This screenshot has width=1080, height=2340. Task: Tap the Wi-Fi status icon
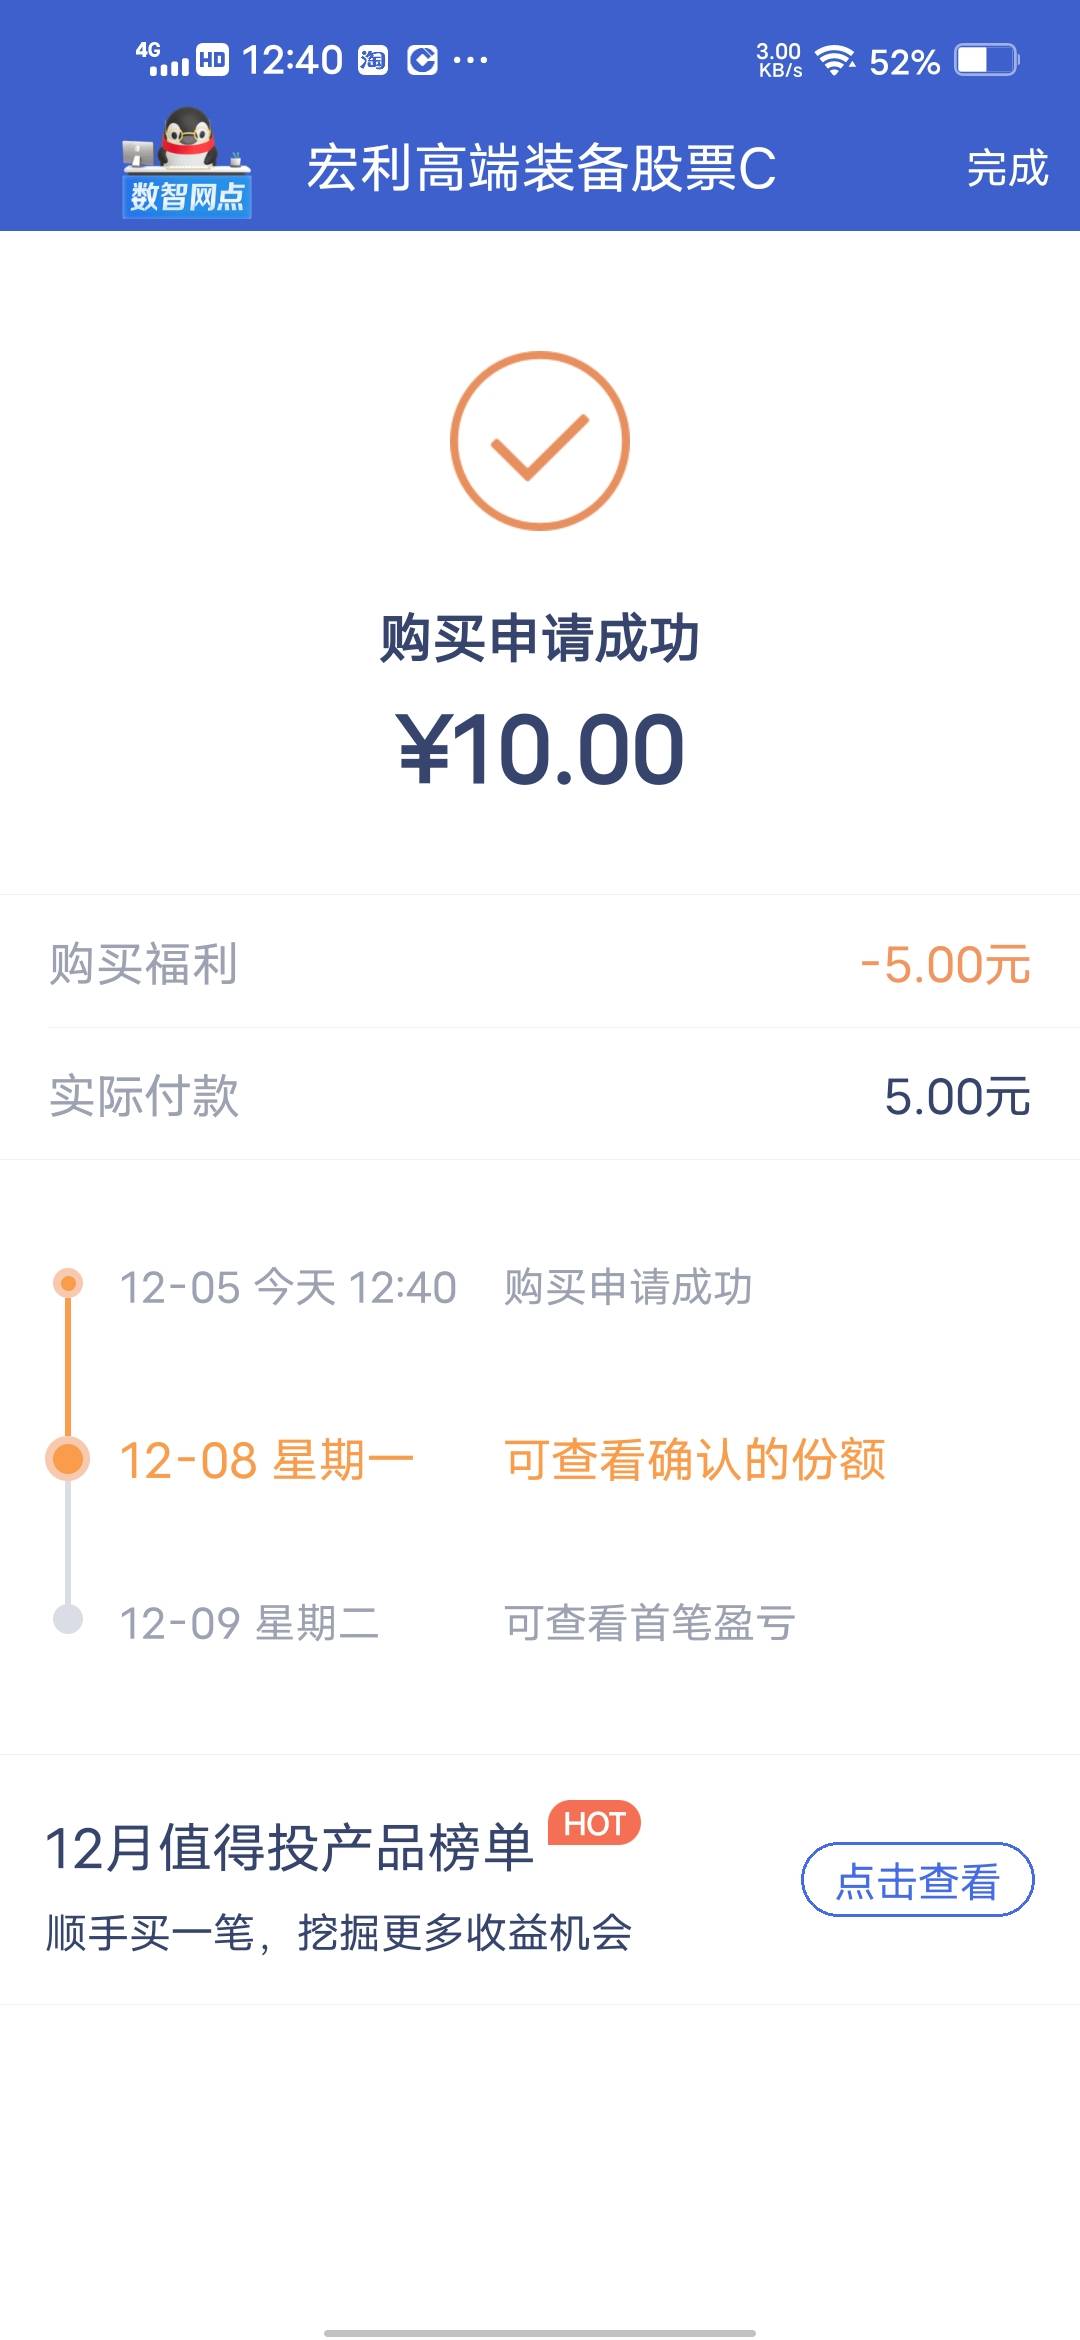coord(835,61)
